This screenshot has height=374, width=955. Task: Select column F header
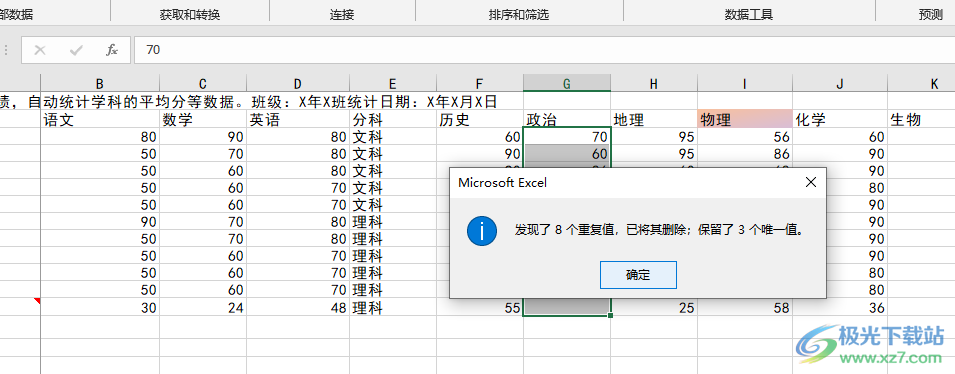click(x=480, y=84)
